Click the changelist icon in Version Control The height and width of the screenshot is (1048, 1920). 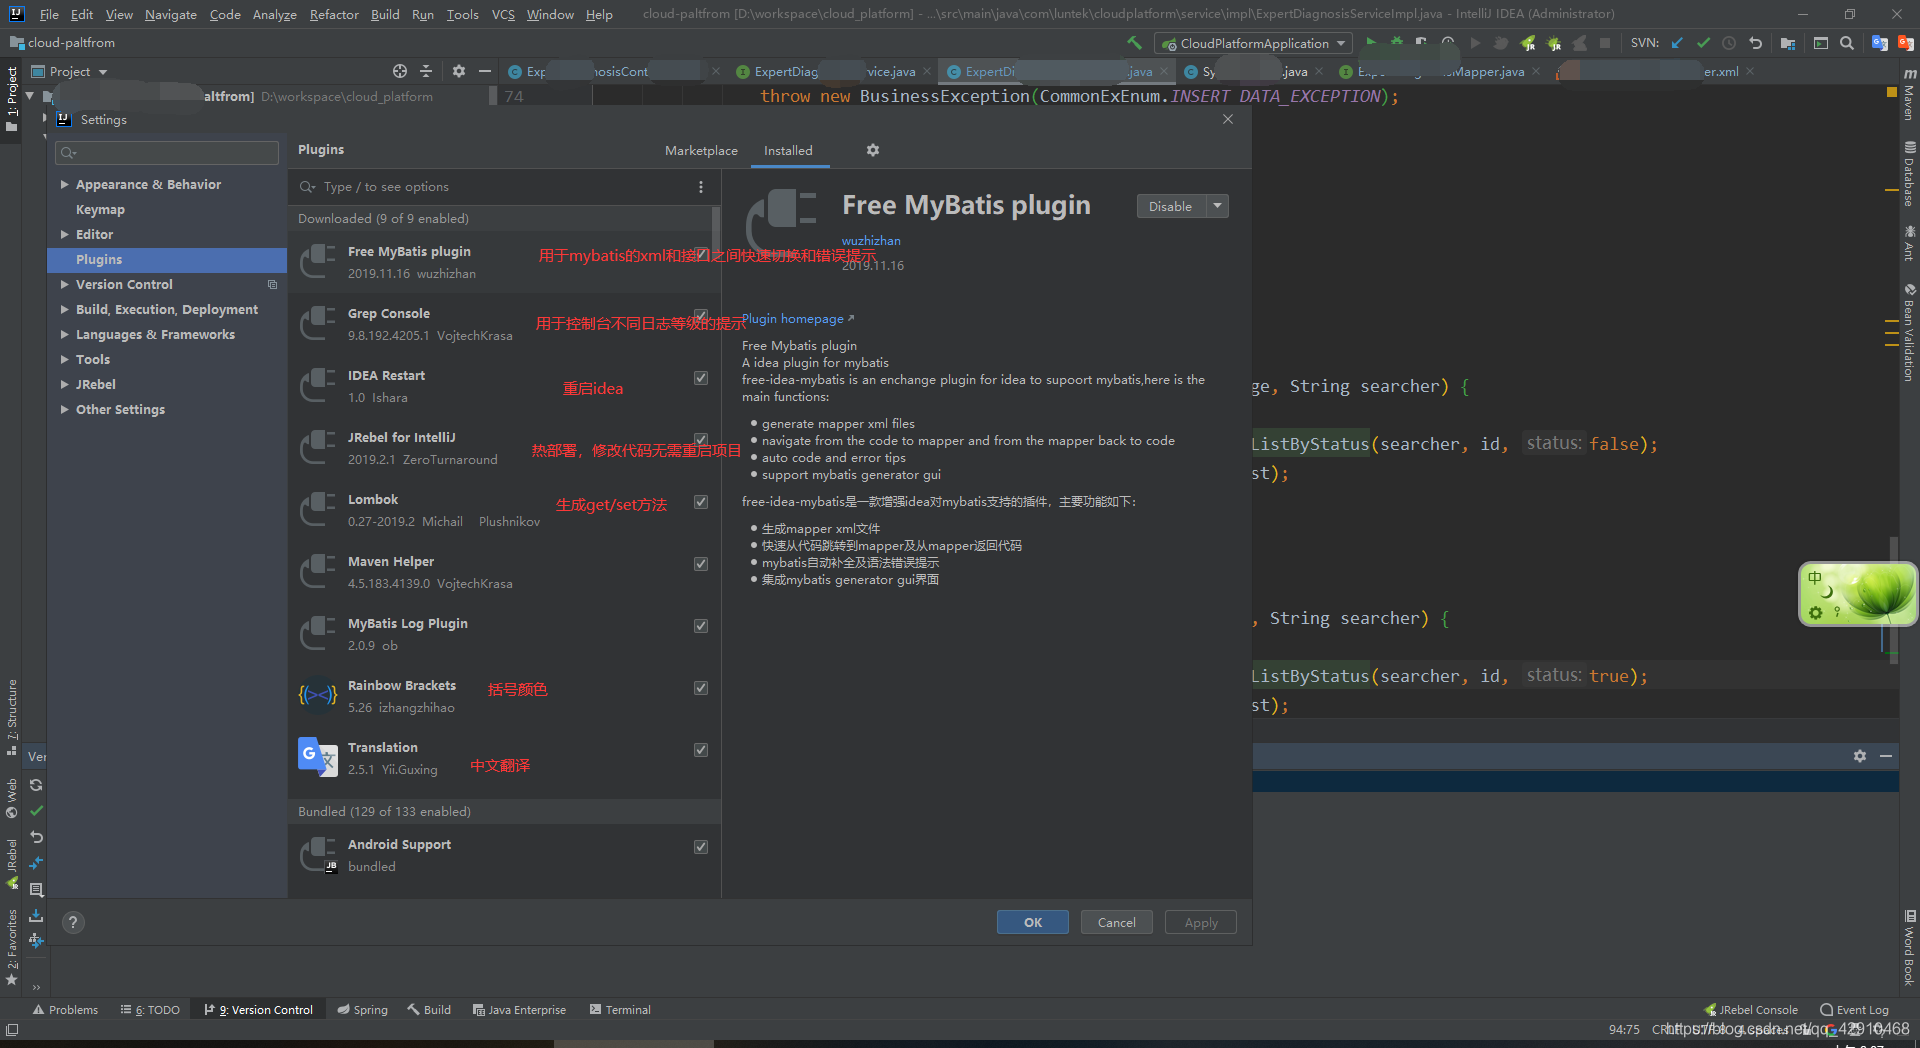pos(36,889)
